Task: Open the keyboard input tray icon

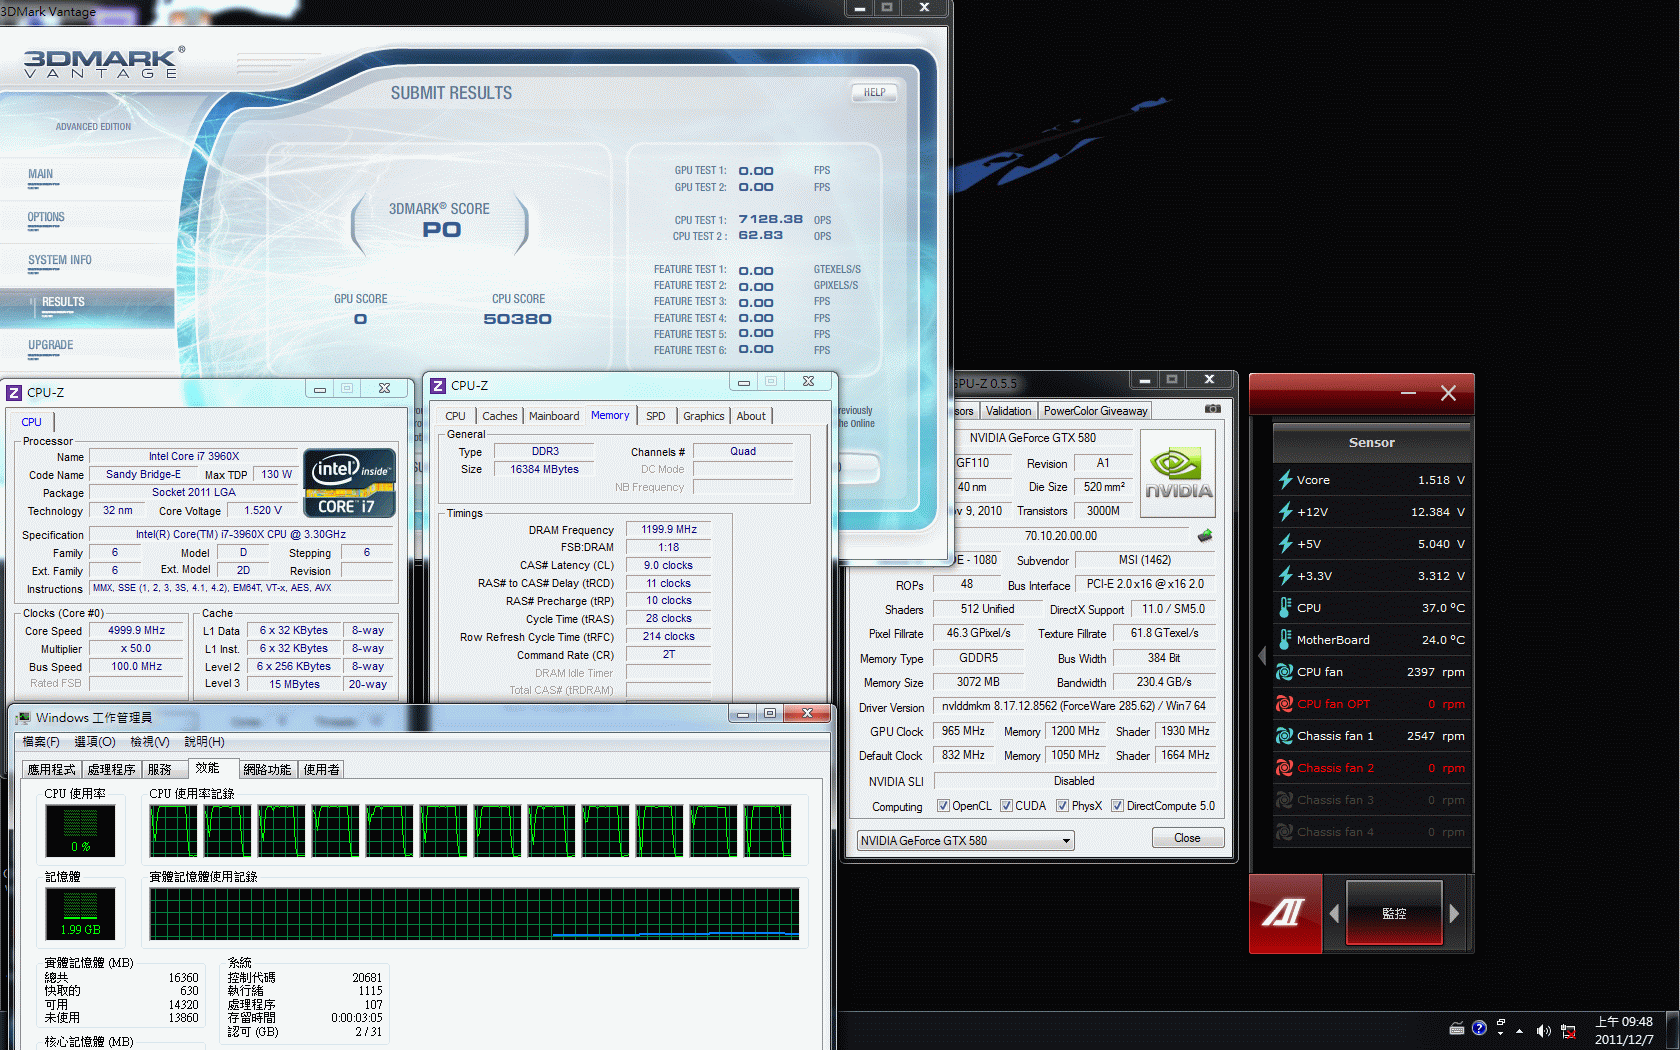Action: point(1457,1029)
